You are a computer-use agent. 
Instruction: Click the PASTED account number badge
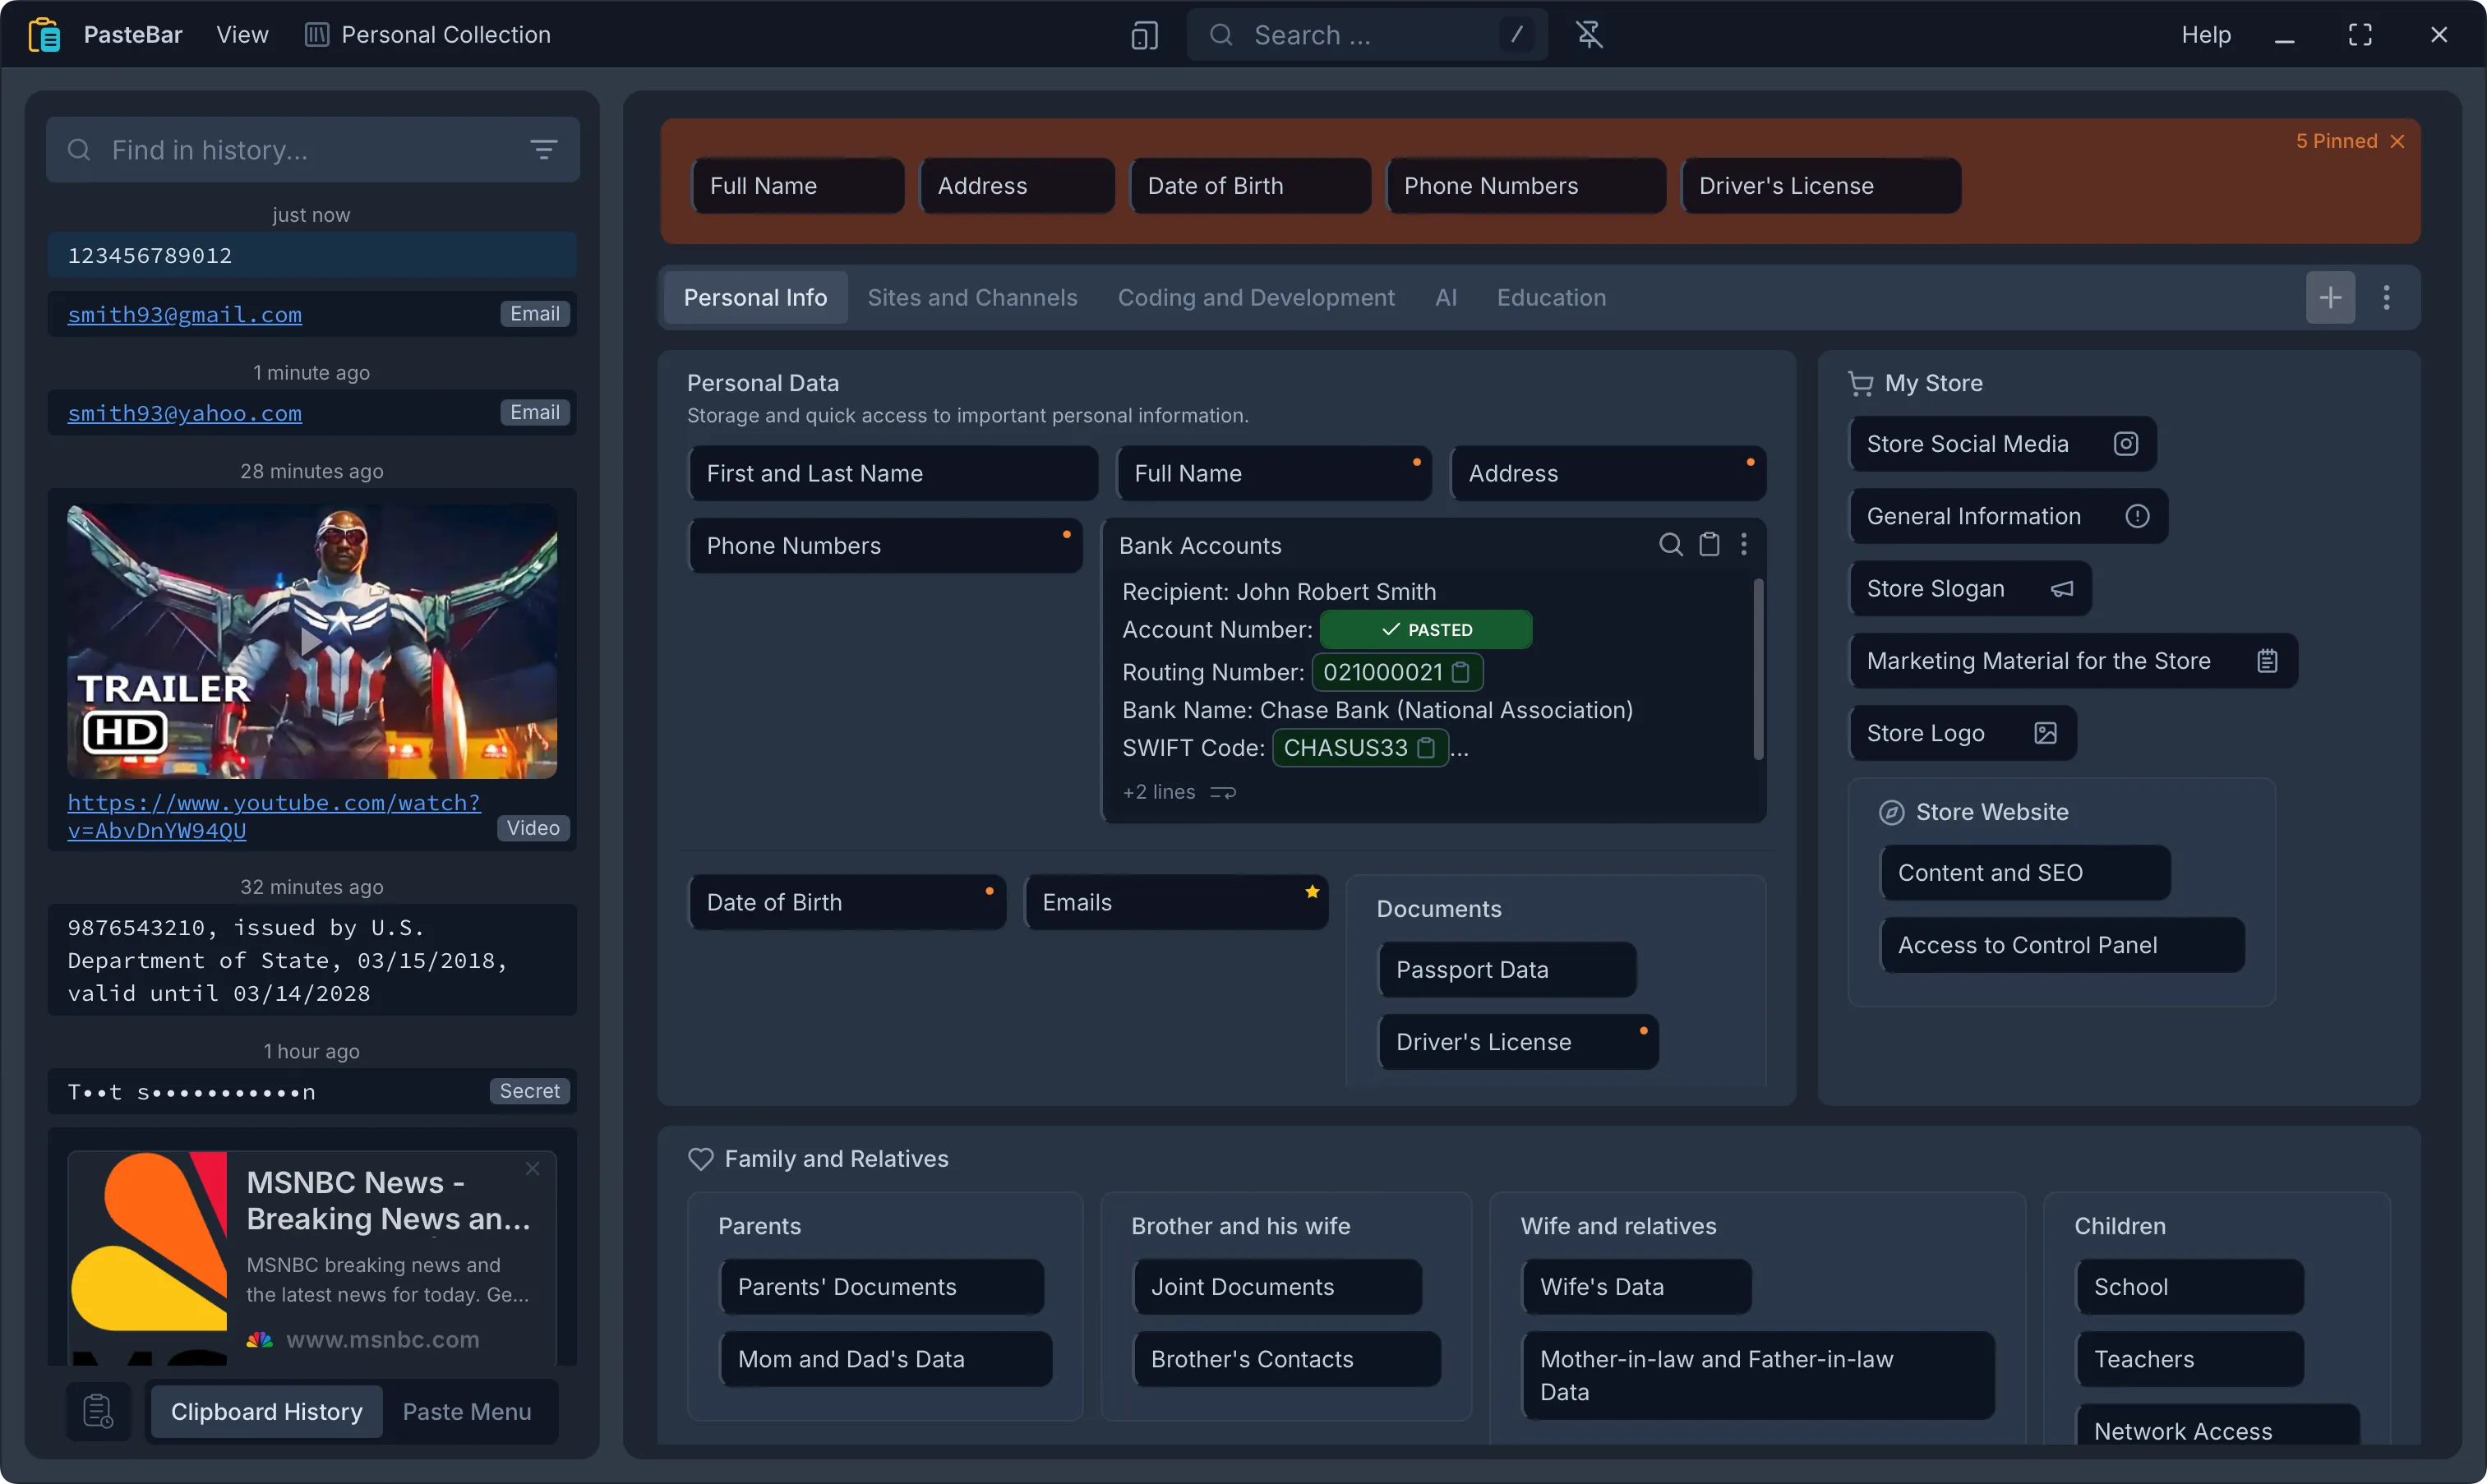click(1425, 630)
